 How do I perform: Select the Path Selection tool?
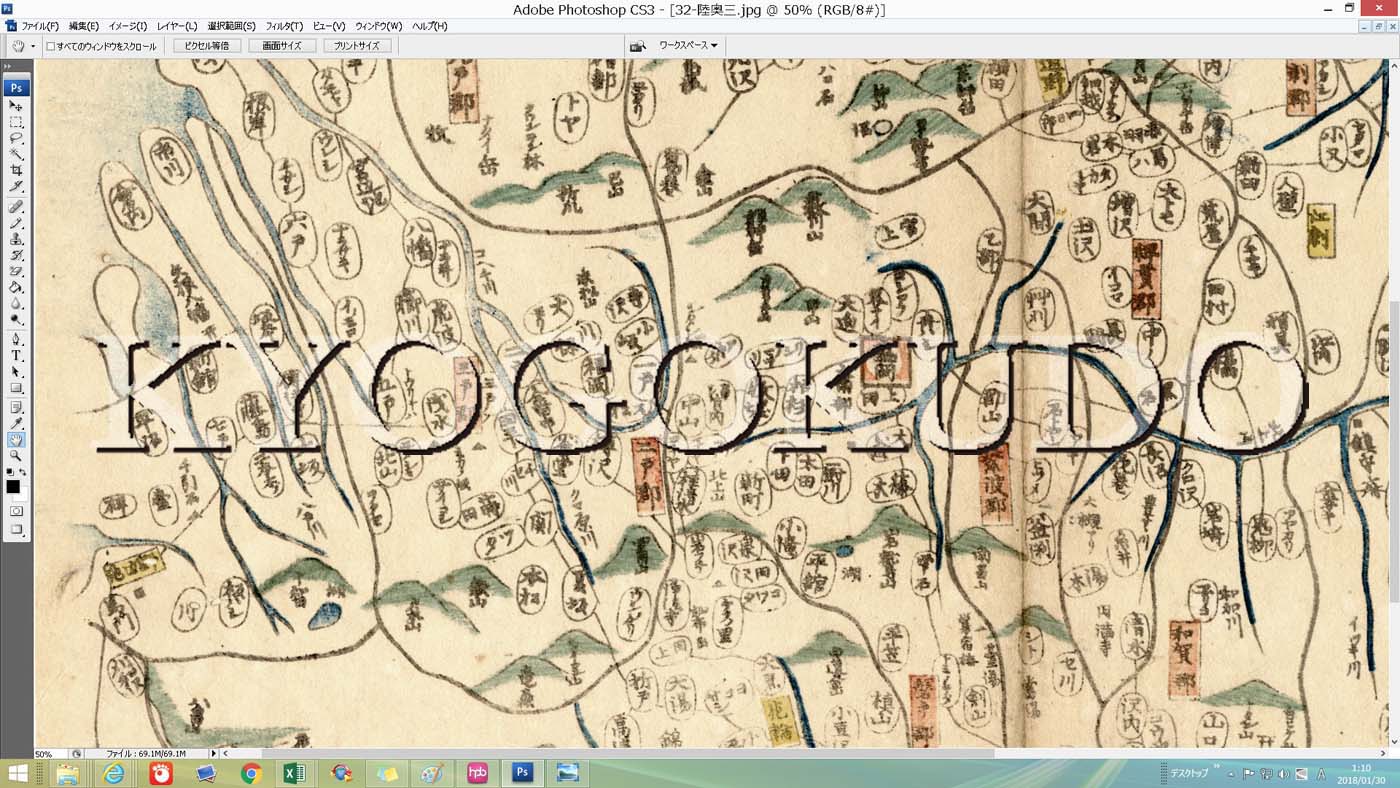pyautogui.click(x=16, y=371)
